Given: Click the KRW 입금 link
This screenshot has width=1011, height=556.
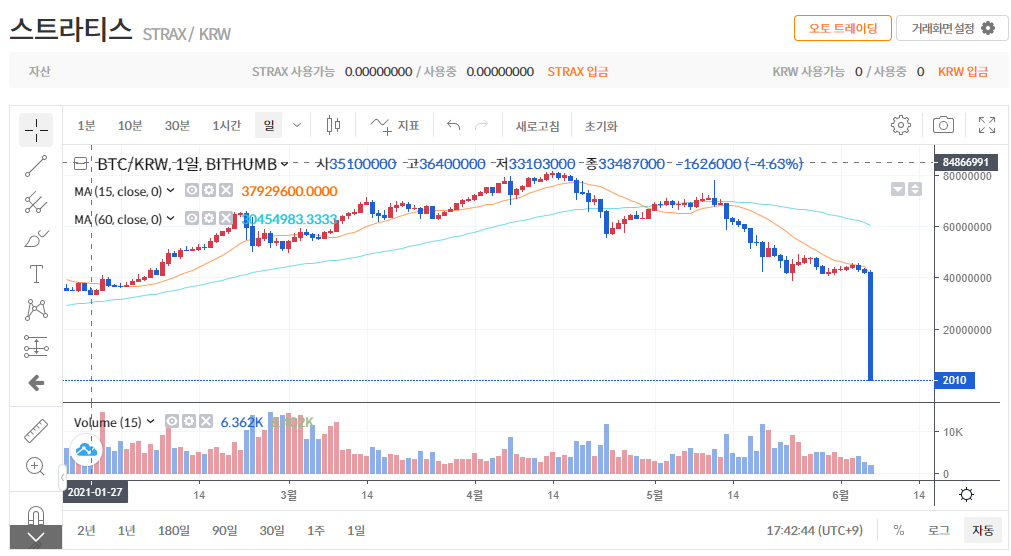Looking at the screenshot, I should coord(963,72).
